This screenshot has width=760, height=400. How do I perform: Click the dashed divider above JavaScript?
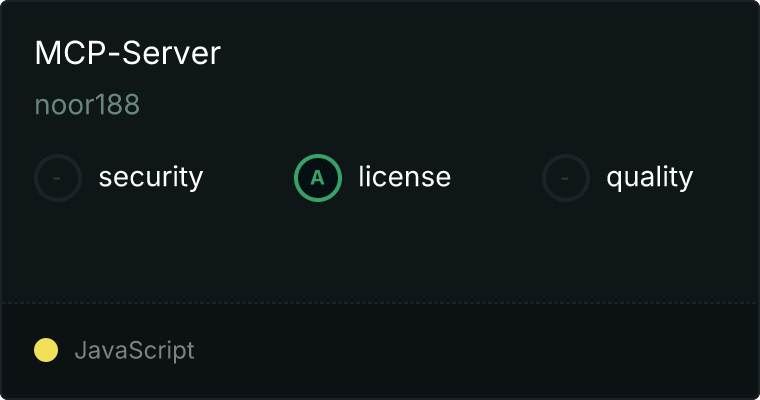(380, 303)
